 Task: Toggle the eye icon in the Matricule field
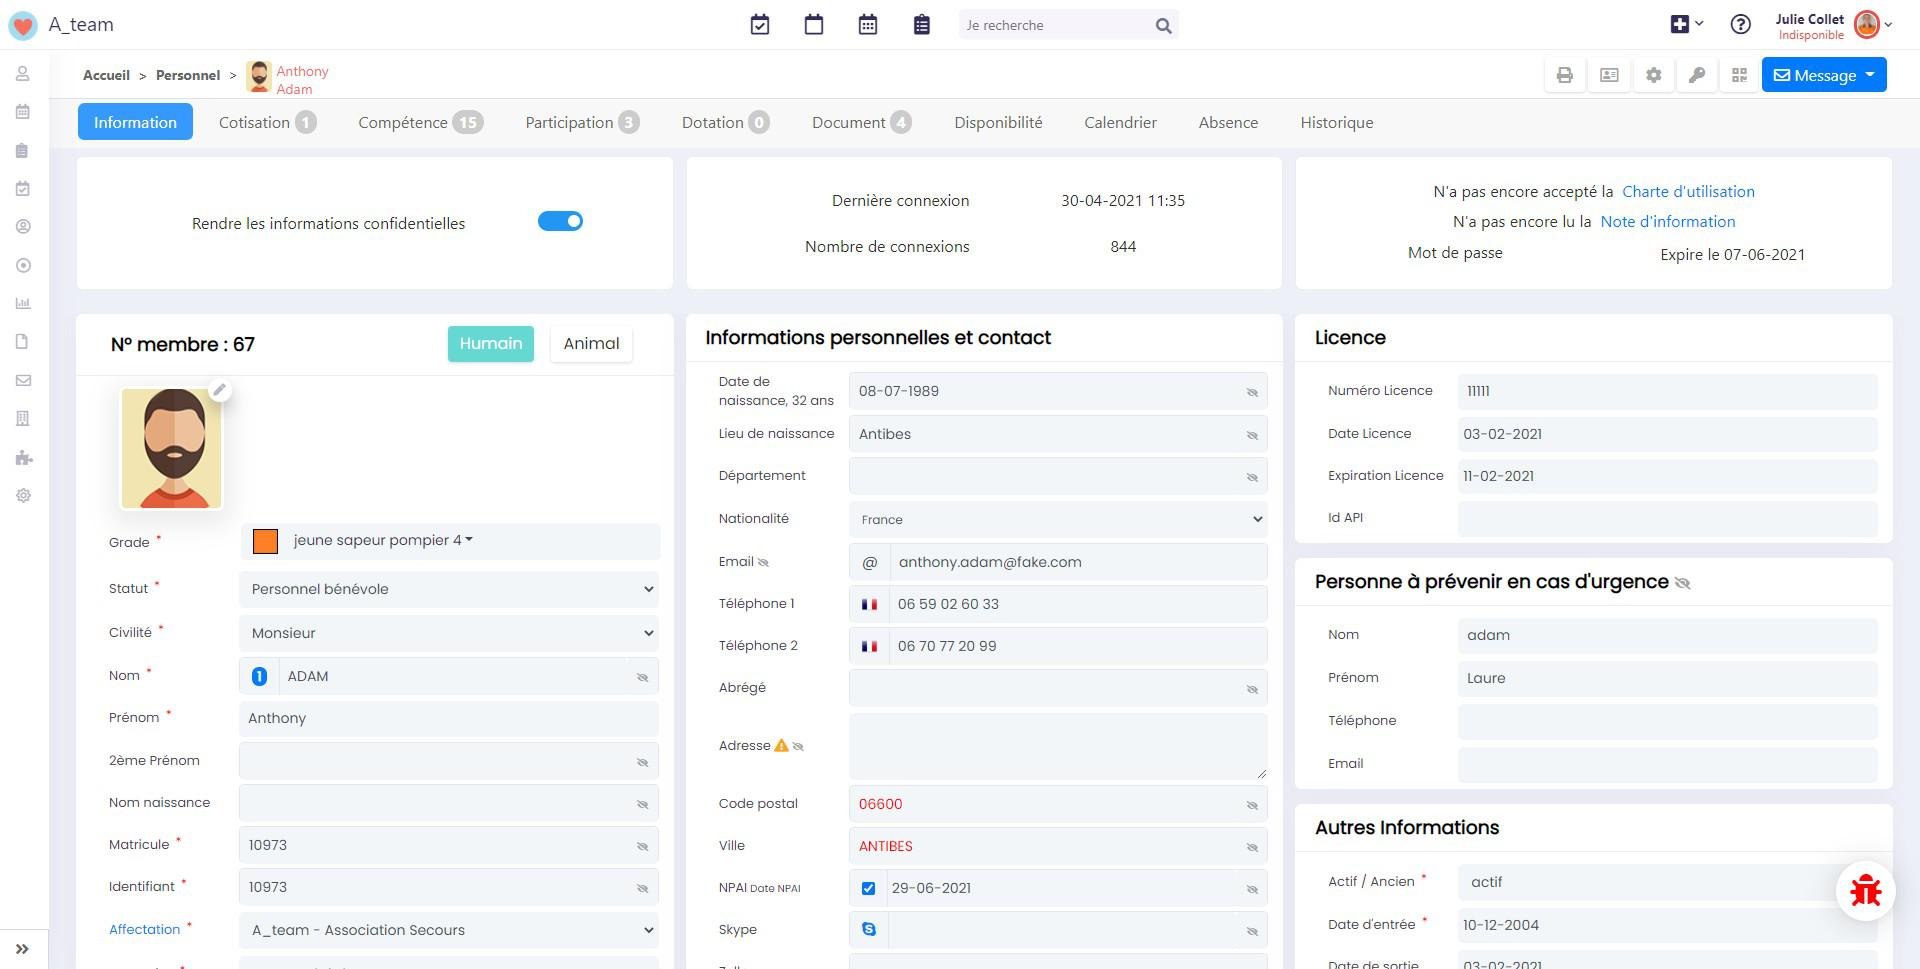[x=643, y=846]
